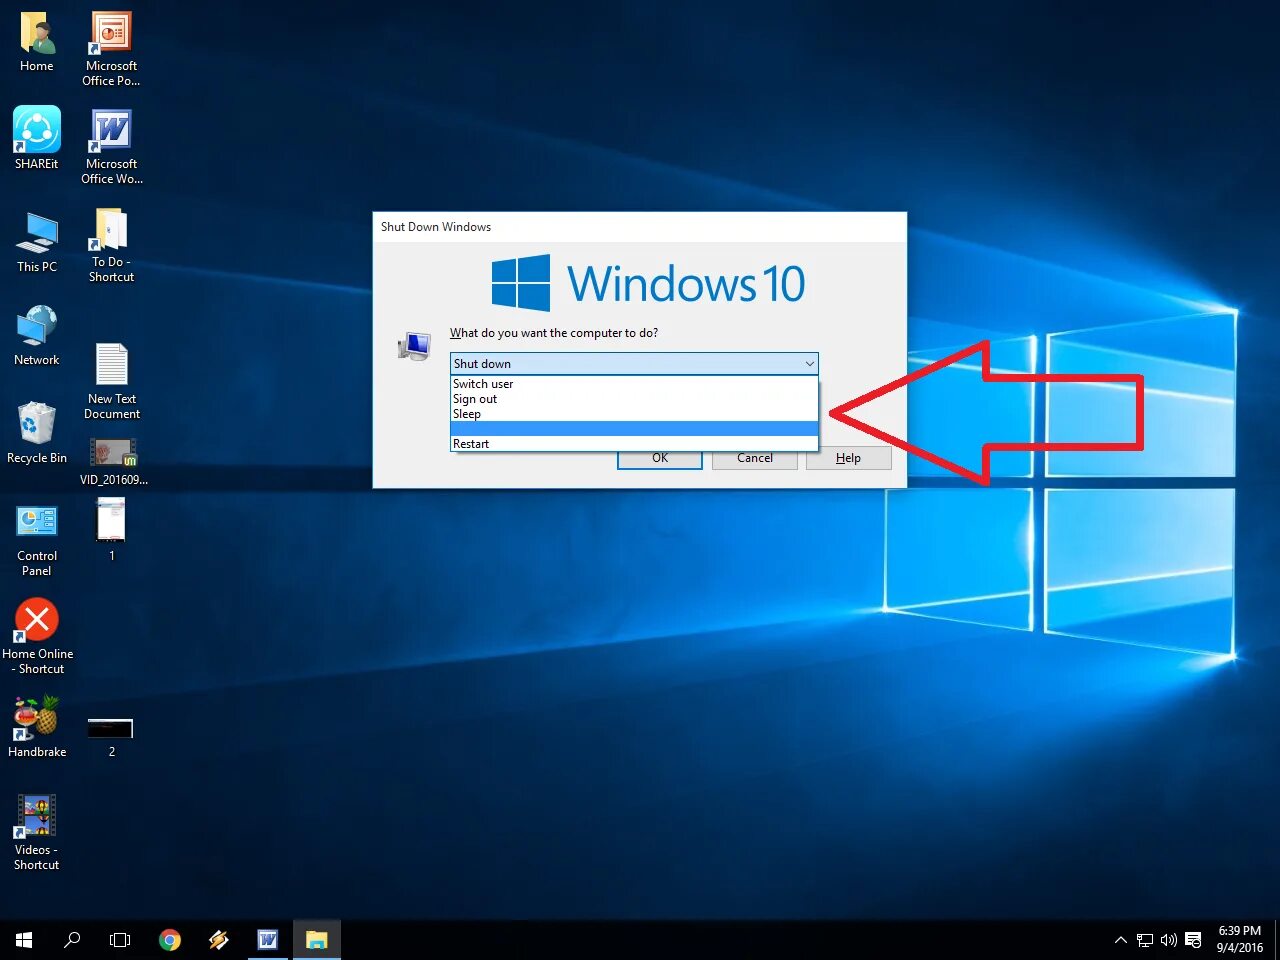Select the VID_201609 video file

tap(113, 462)
